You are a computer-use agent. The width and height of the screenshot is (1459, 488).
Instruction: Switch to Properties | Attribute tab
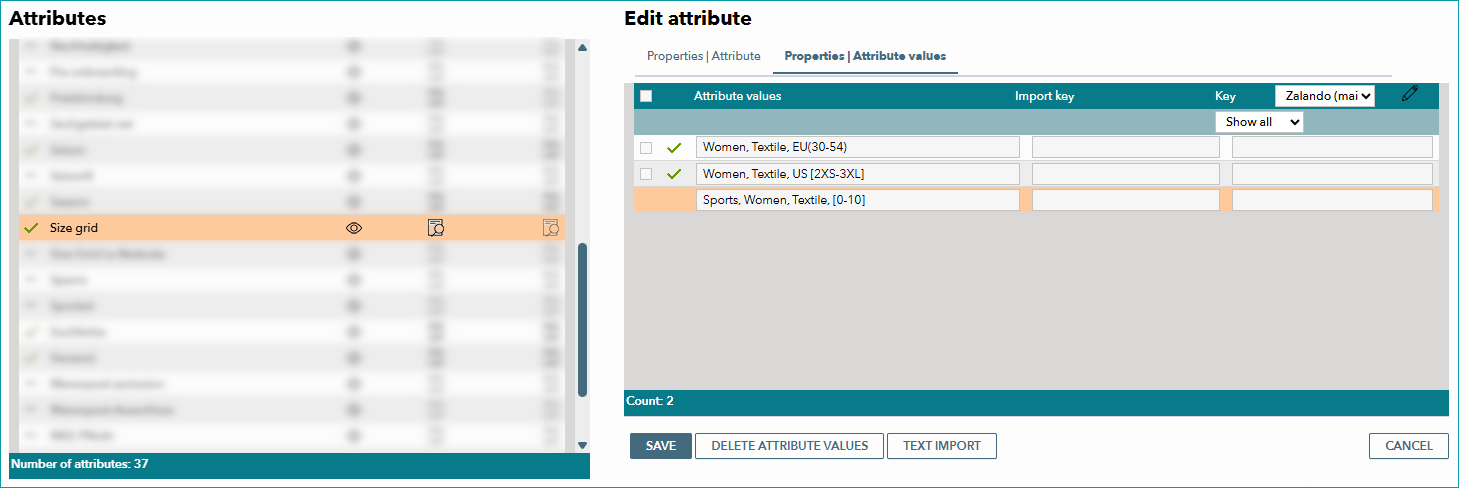[704, 56]
